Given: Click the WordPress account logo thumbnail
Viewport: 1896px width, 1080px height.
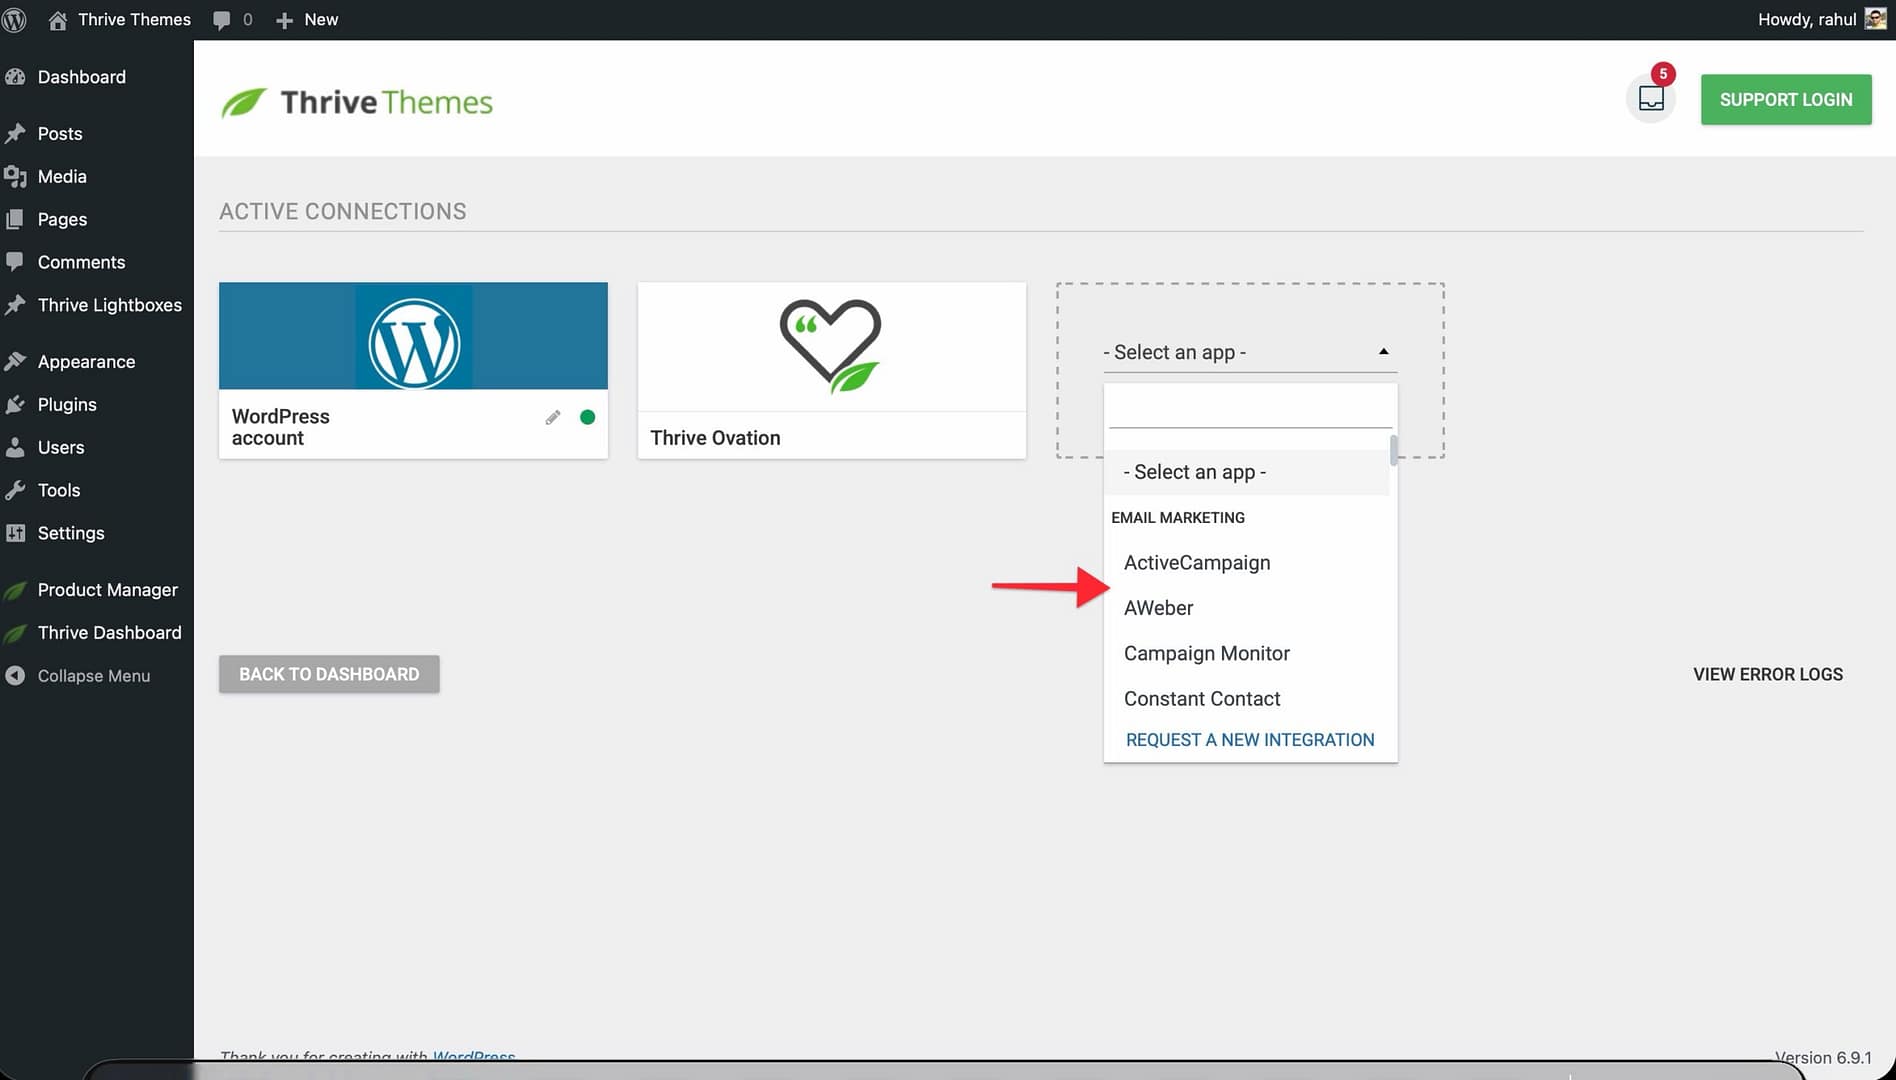Looking at the screenshot, I should pyautogui.click(x=414, y=342).
